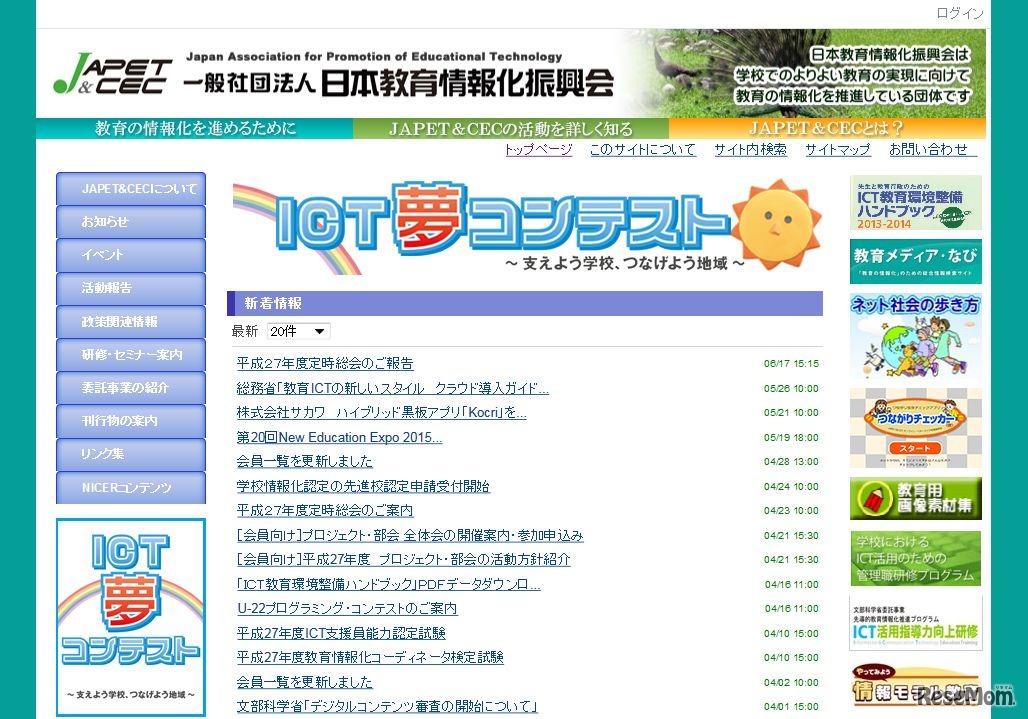This screenshot has height=719, width=1028.
Task: Open お問い合わせ link
Action: (932, 149)
